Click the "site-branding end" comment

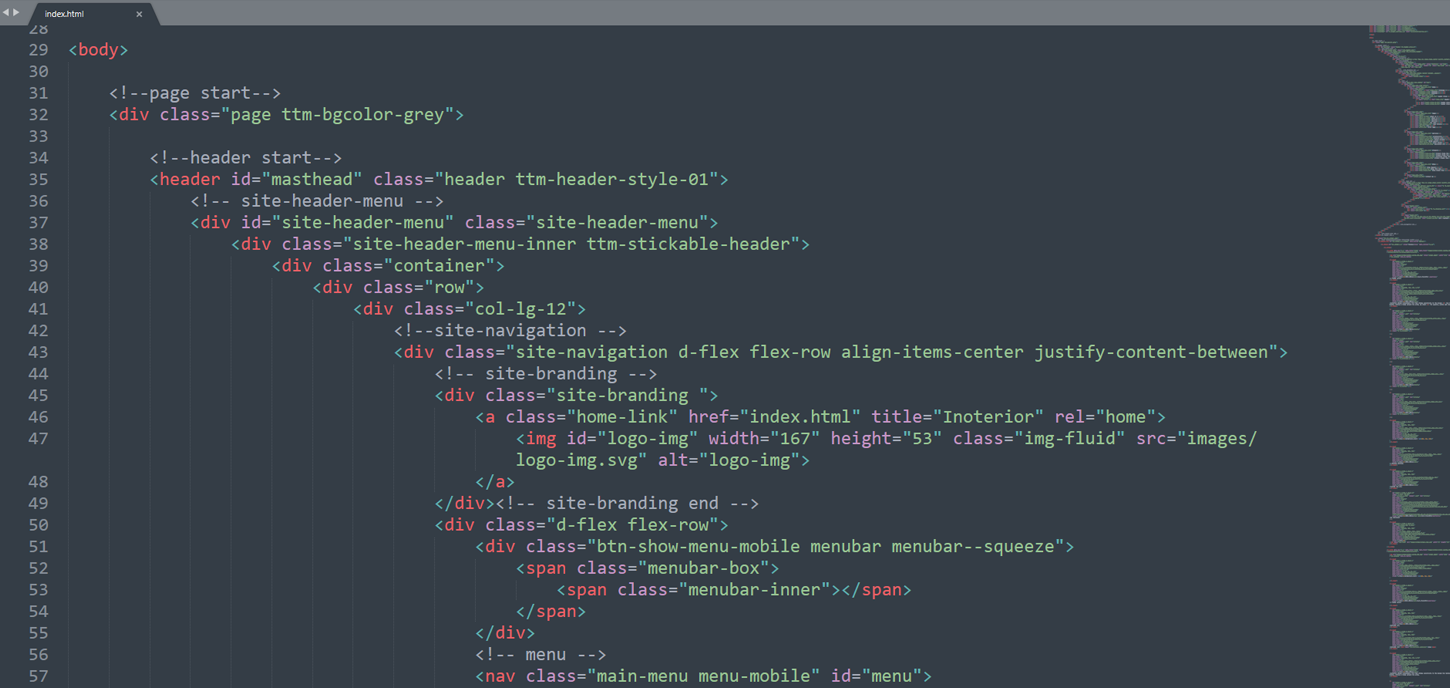(x=627, y=504)
